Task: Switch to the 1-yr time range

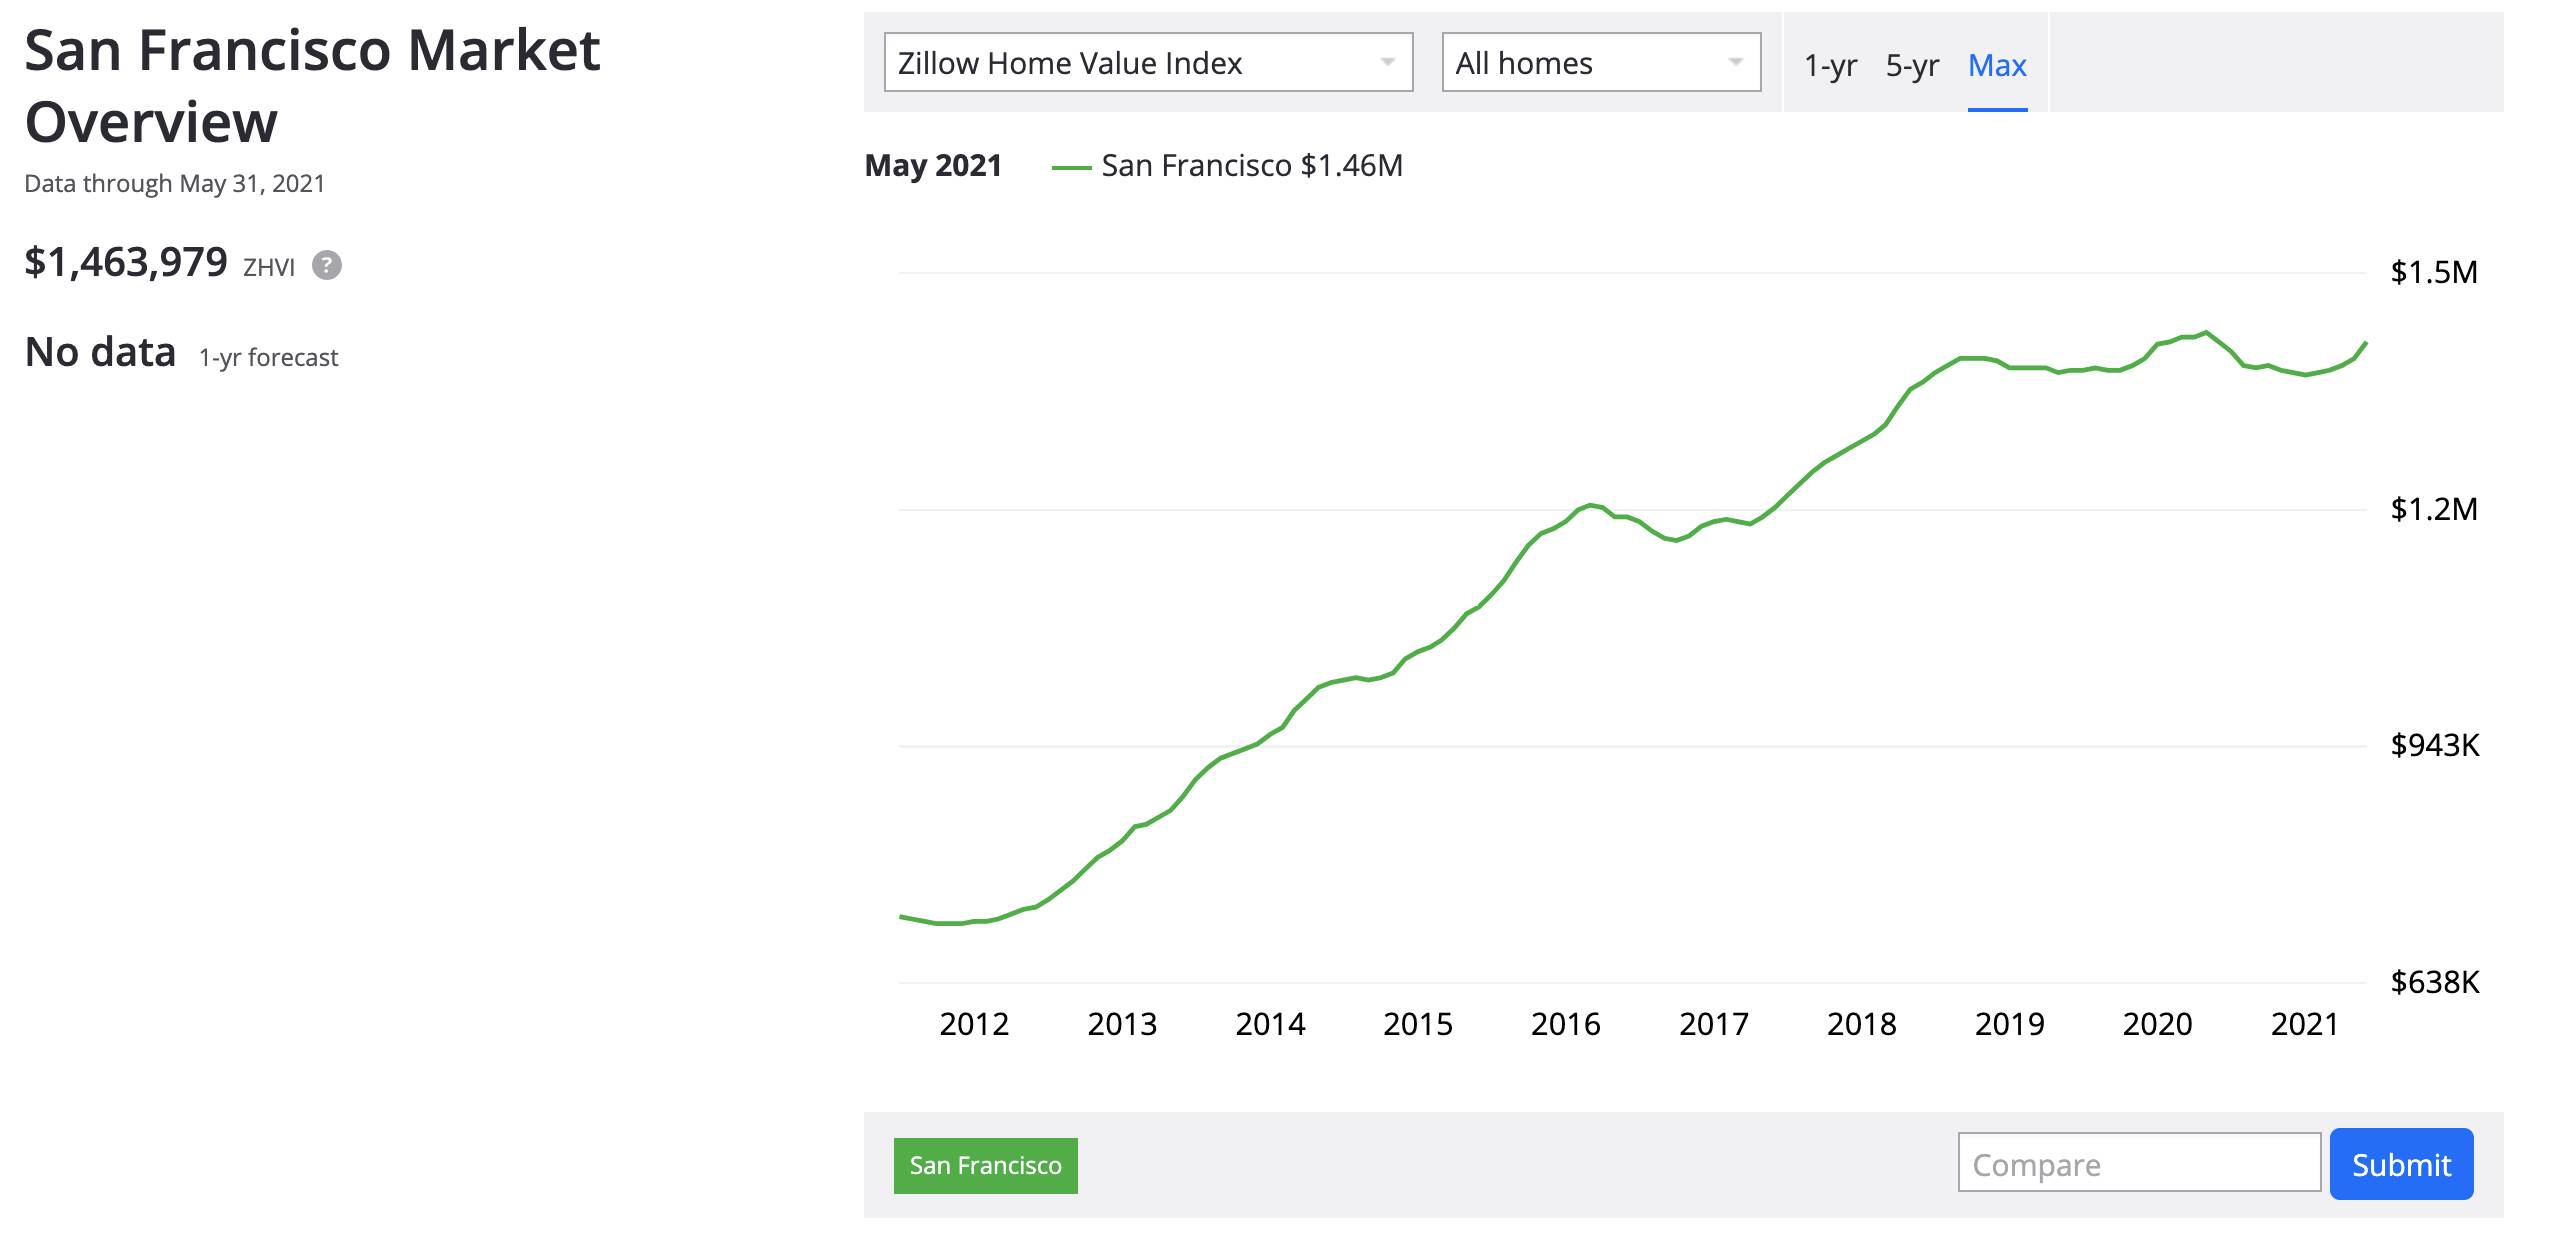Action: pos(1830,65)
